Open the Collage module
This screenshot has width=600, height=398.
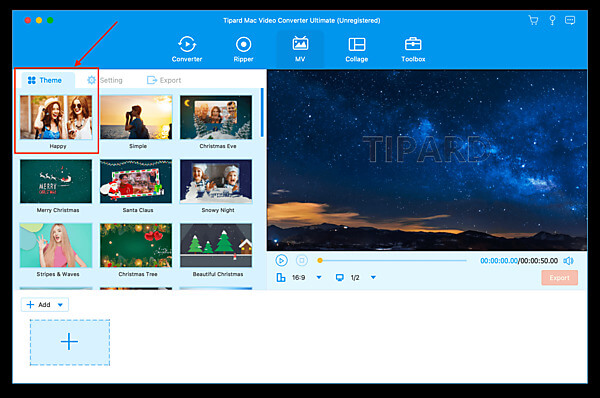[357, 49]
